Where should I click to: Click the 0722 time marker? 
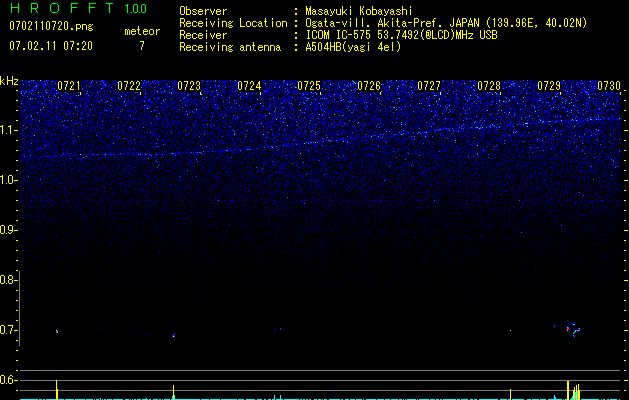129,86
